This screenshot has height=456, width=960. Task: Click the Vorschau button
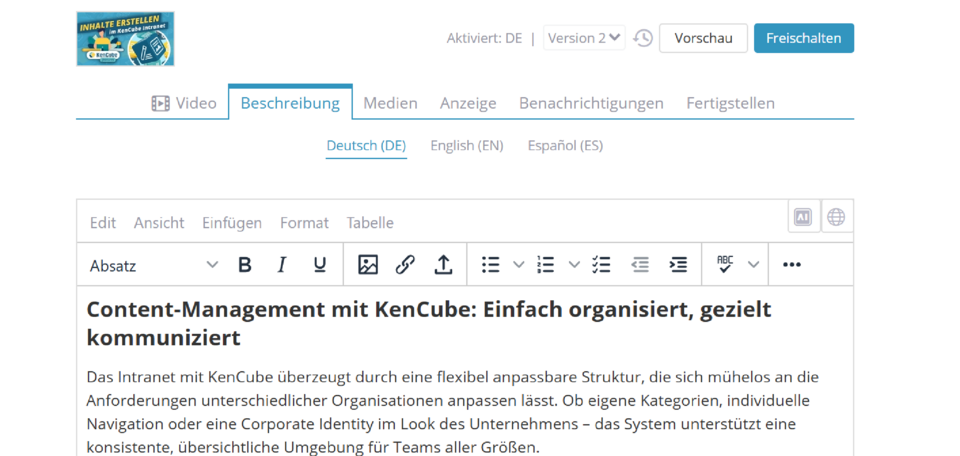pyautogui.click(x=703, y=38)
